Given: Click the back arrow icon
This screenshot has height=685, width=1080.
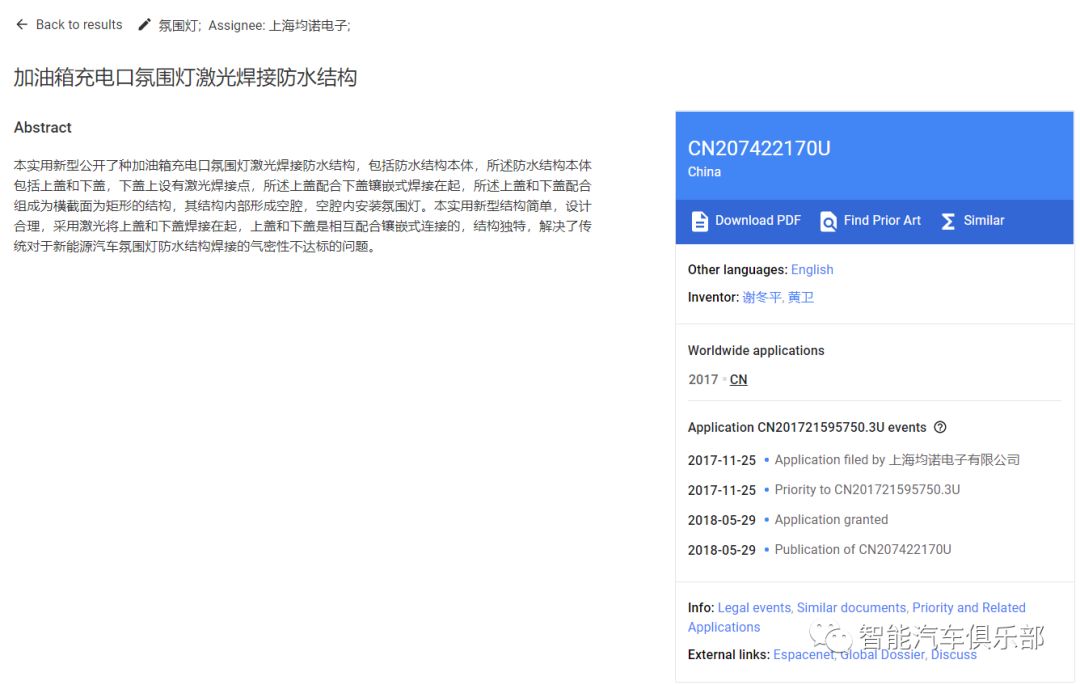Looking at the screenshot, I should [x=21, y=25].
